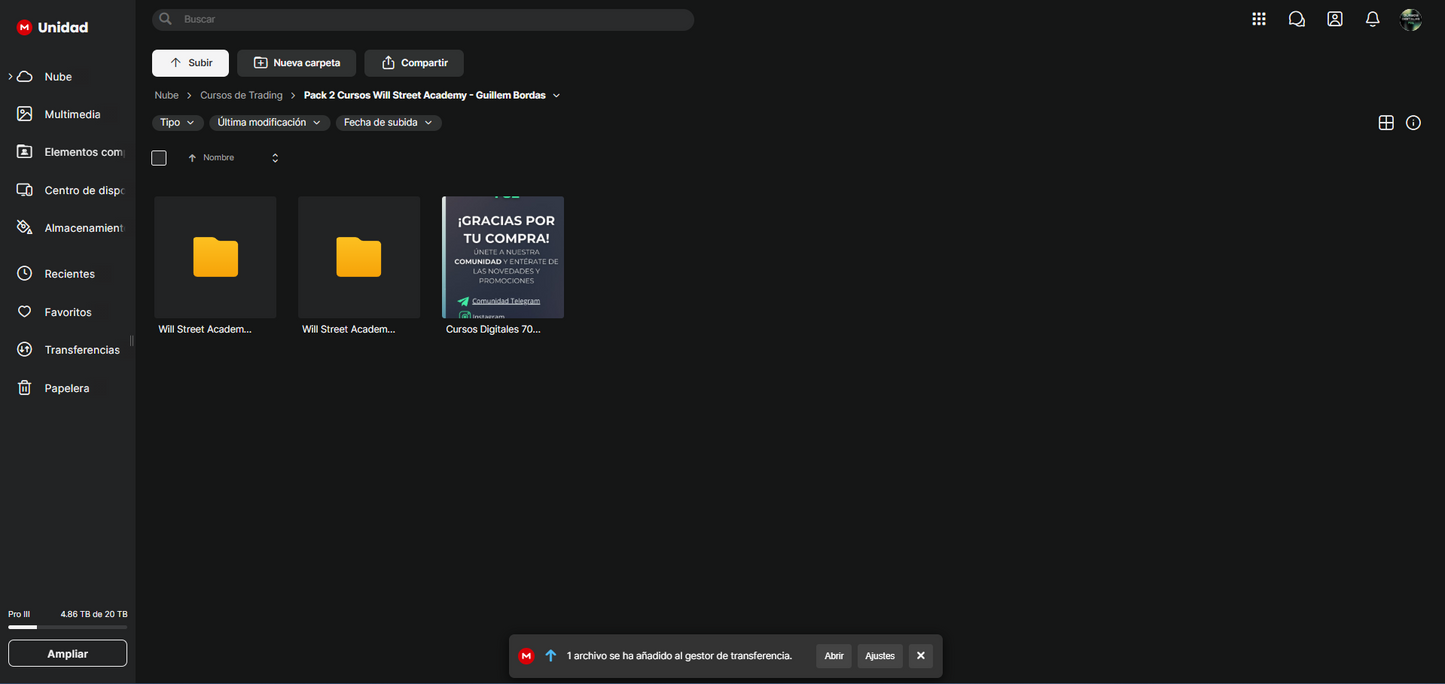Open the Última modificación filter dropdown
The height and width of the screenshot is (684, 1445).
[x=269, y=123]
